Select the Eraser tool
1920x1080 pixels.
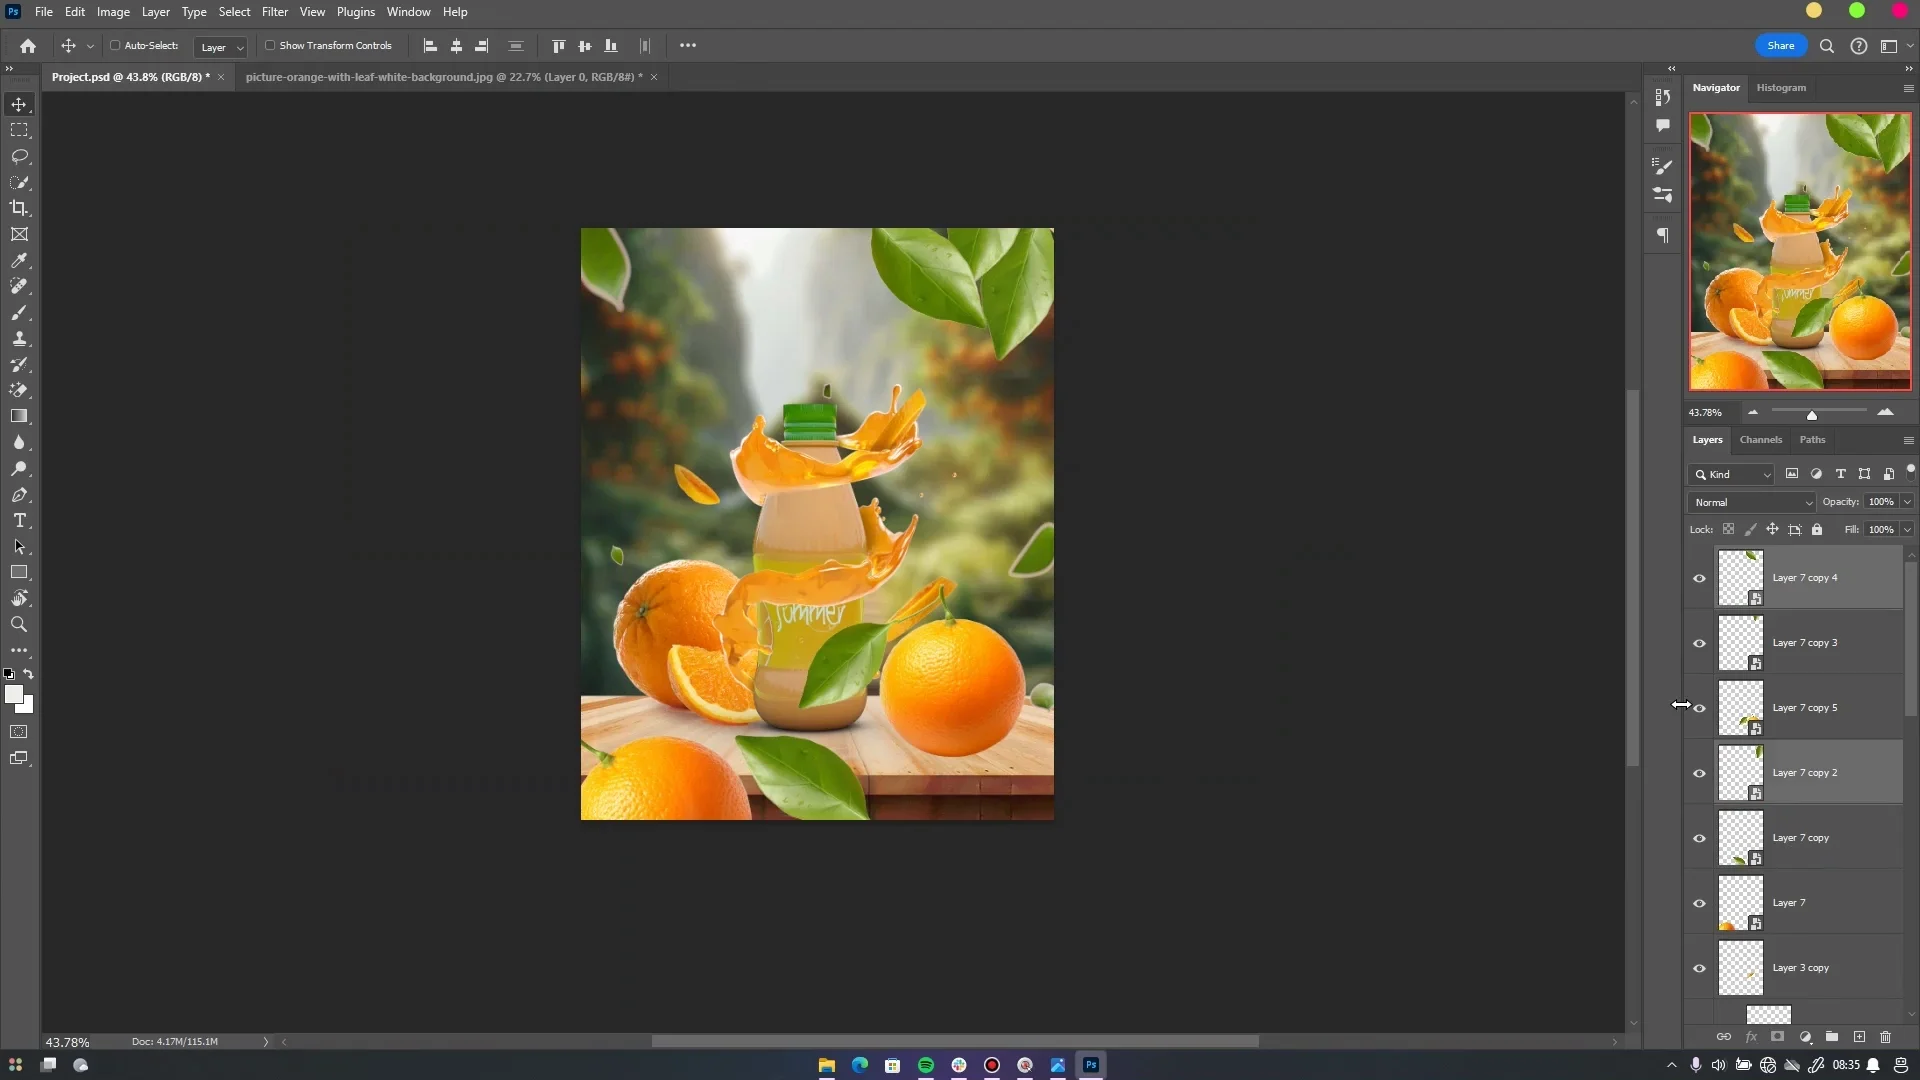click(19, 390)
